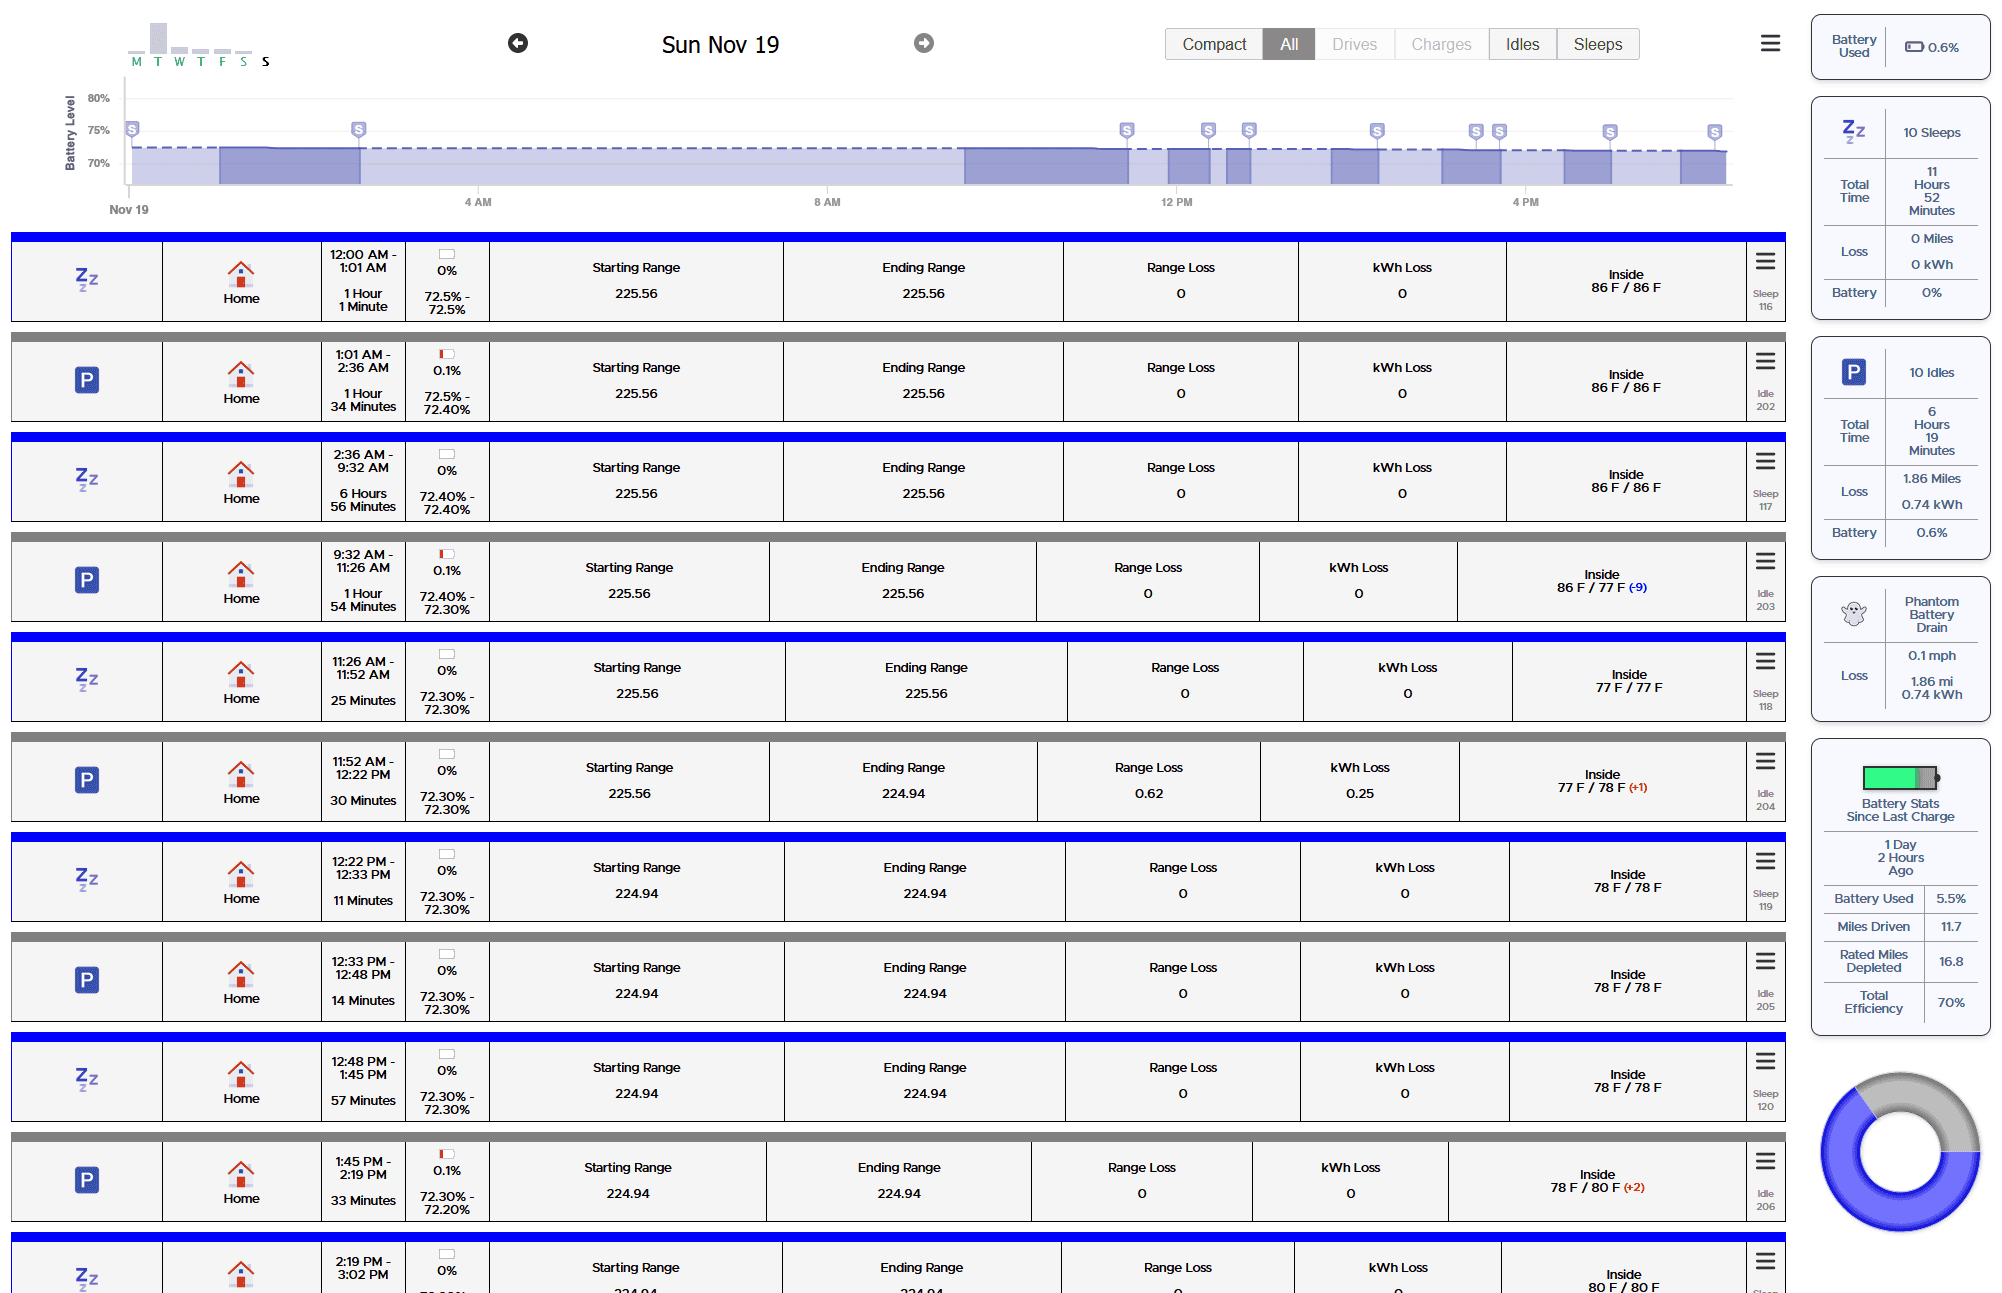2002x1293 pixels.
Task: Go to the next day arrow
Action: point(924,43)
